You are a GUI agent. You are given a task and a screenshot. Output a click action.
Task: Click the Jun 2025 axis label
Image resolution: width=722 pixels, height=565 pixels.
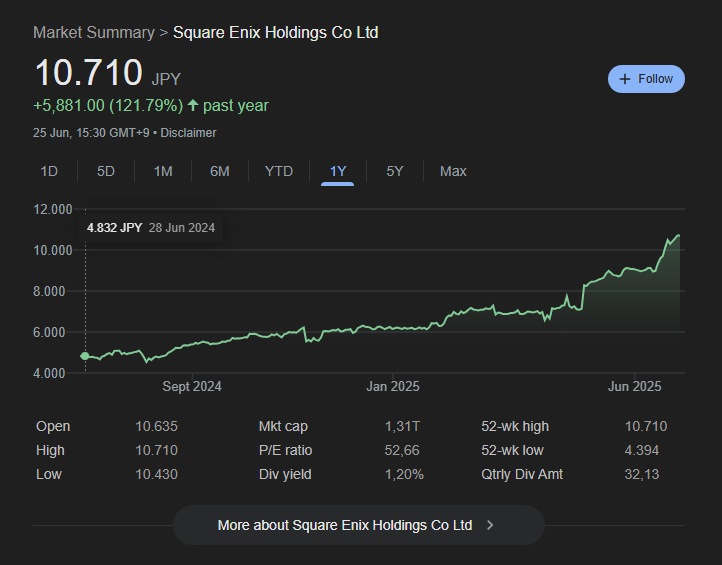tap(635, 386)
